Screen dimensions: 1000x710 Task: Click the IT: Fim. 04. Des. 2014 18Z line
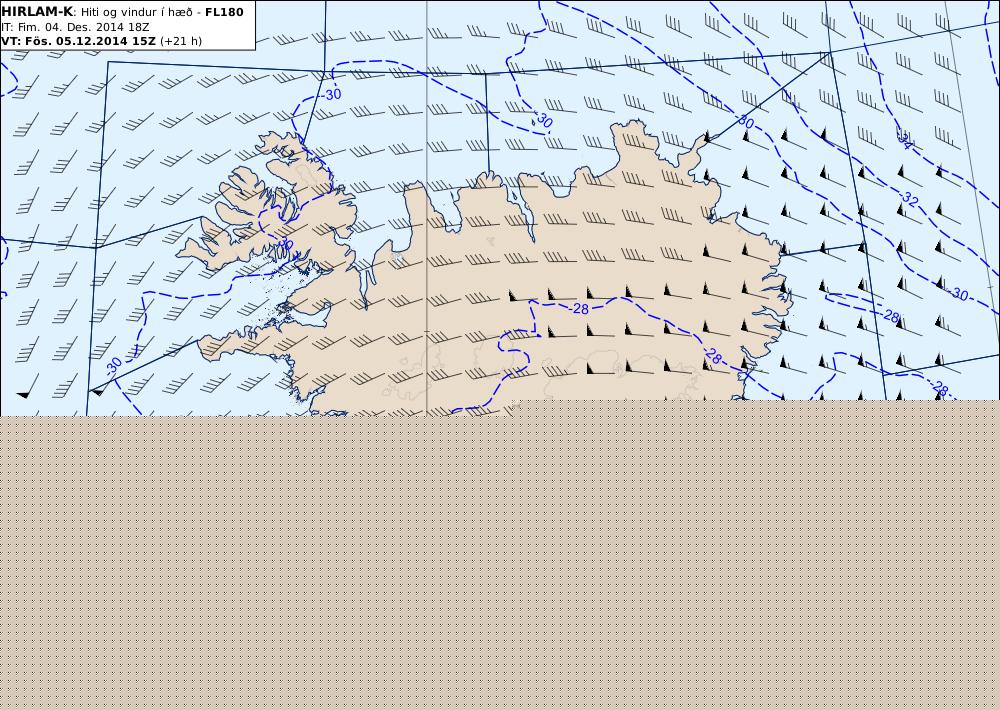click(75, 27)
